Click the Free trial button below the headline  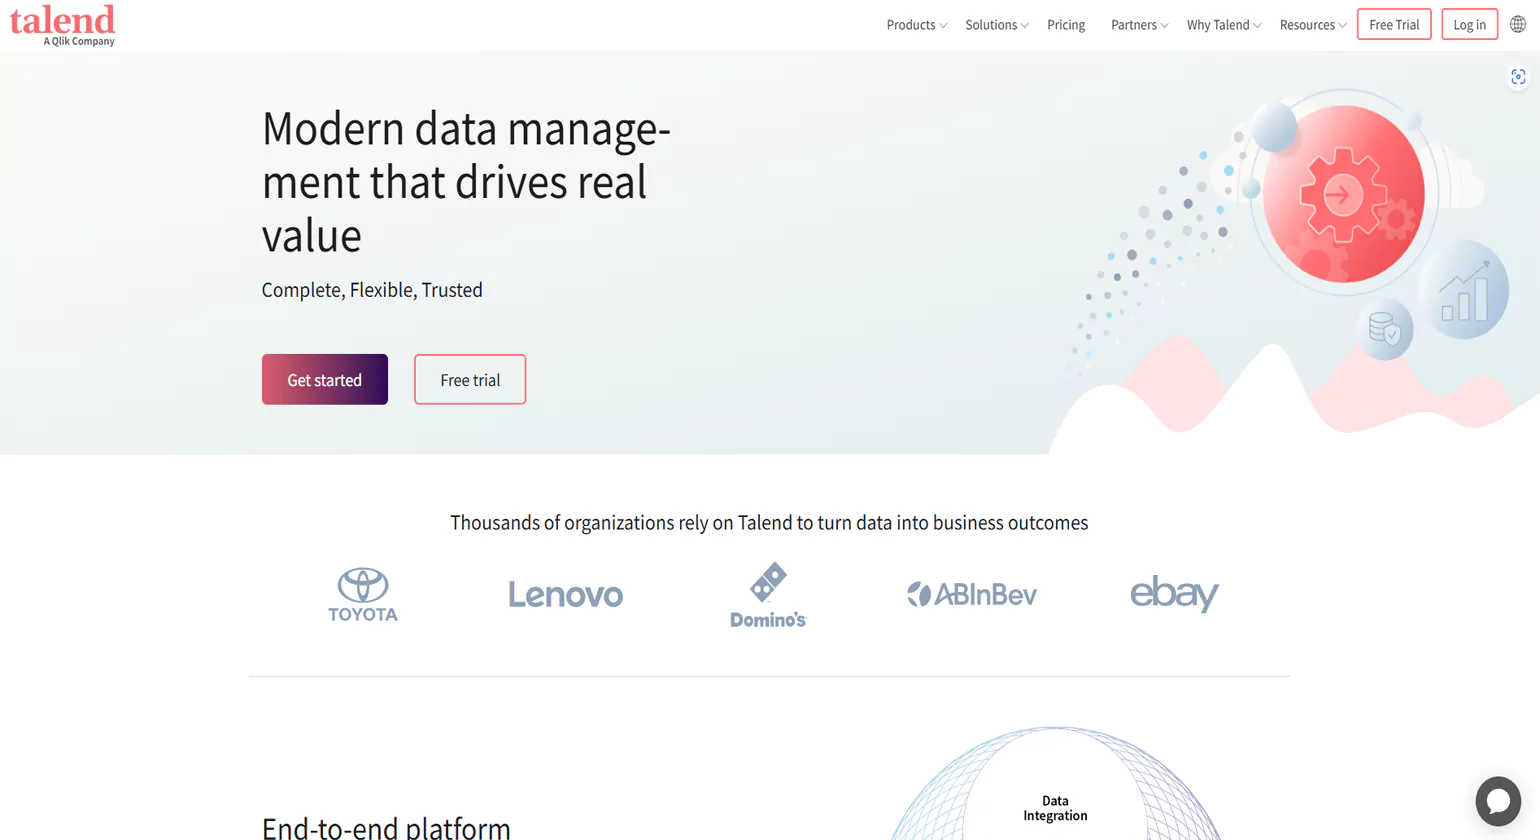pos(470,379)
